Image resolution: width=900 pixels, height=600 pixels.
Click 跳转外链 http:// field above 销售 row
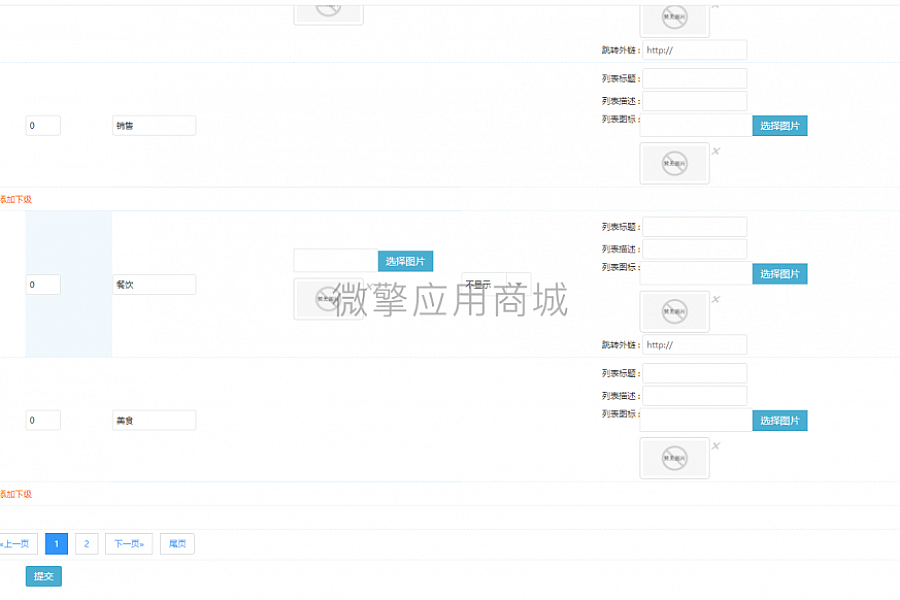[695, 50]
